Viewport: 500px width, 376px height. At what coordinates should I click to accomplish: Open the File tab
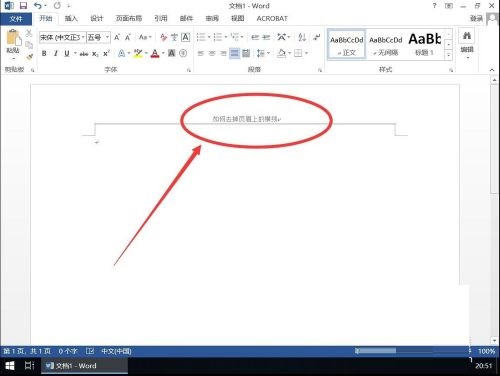point(16,19)
